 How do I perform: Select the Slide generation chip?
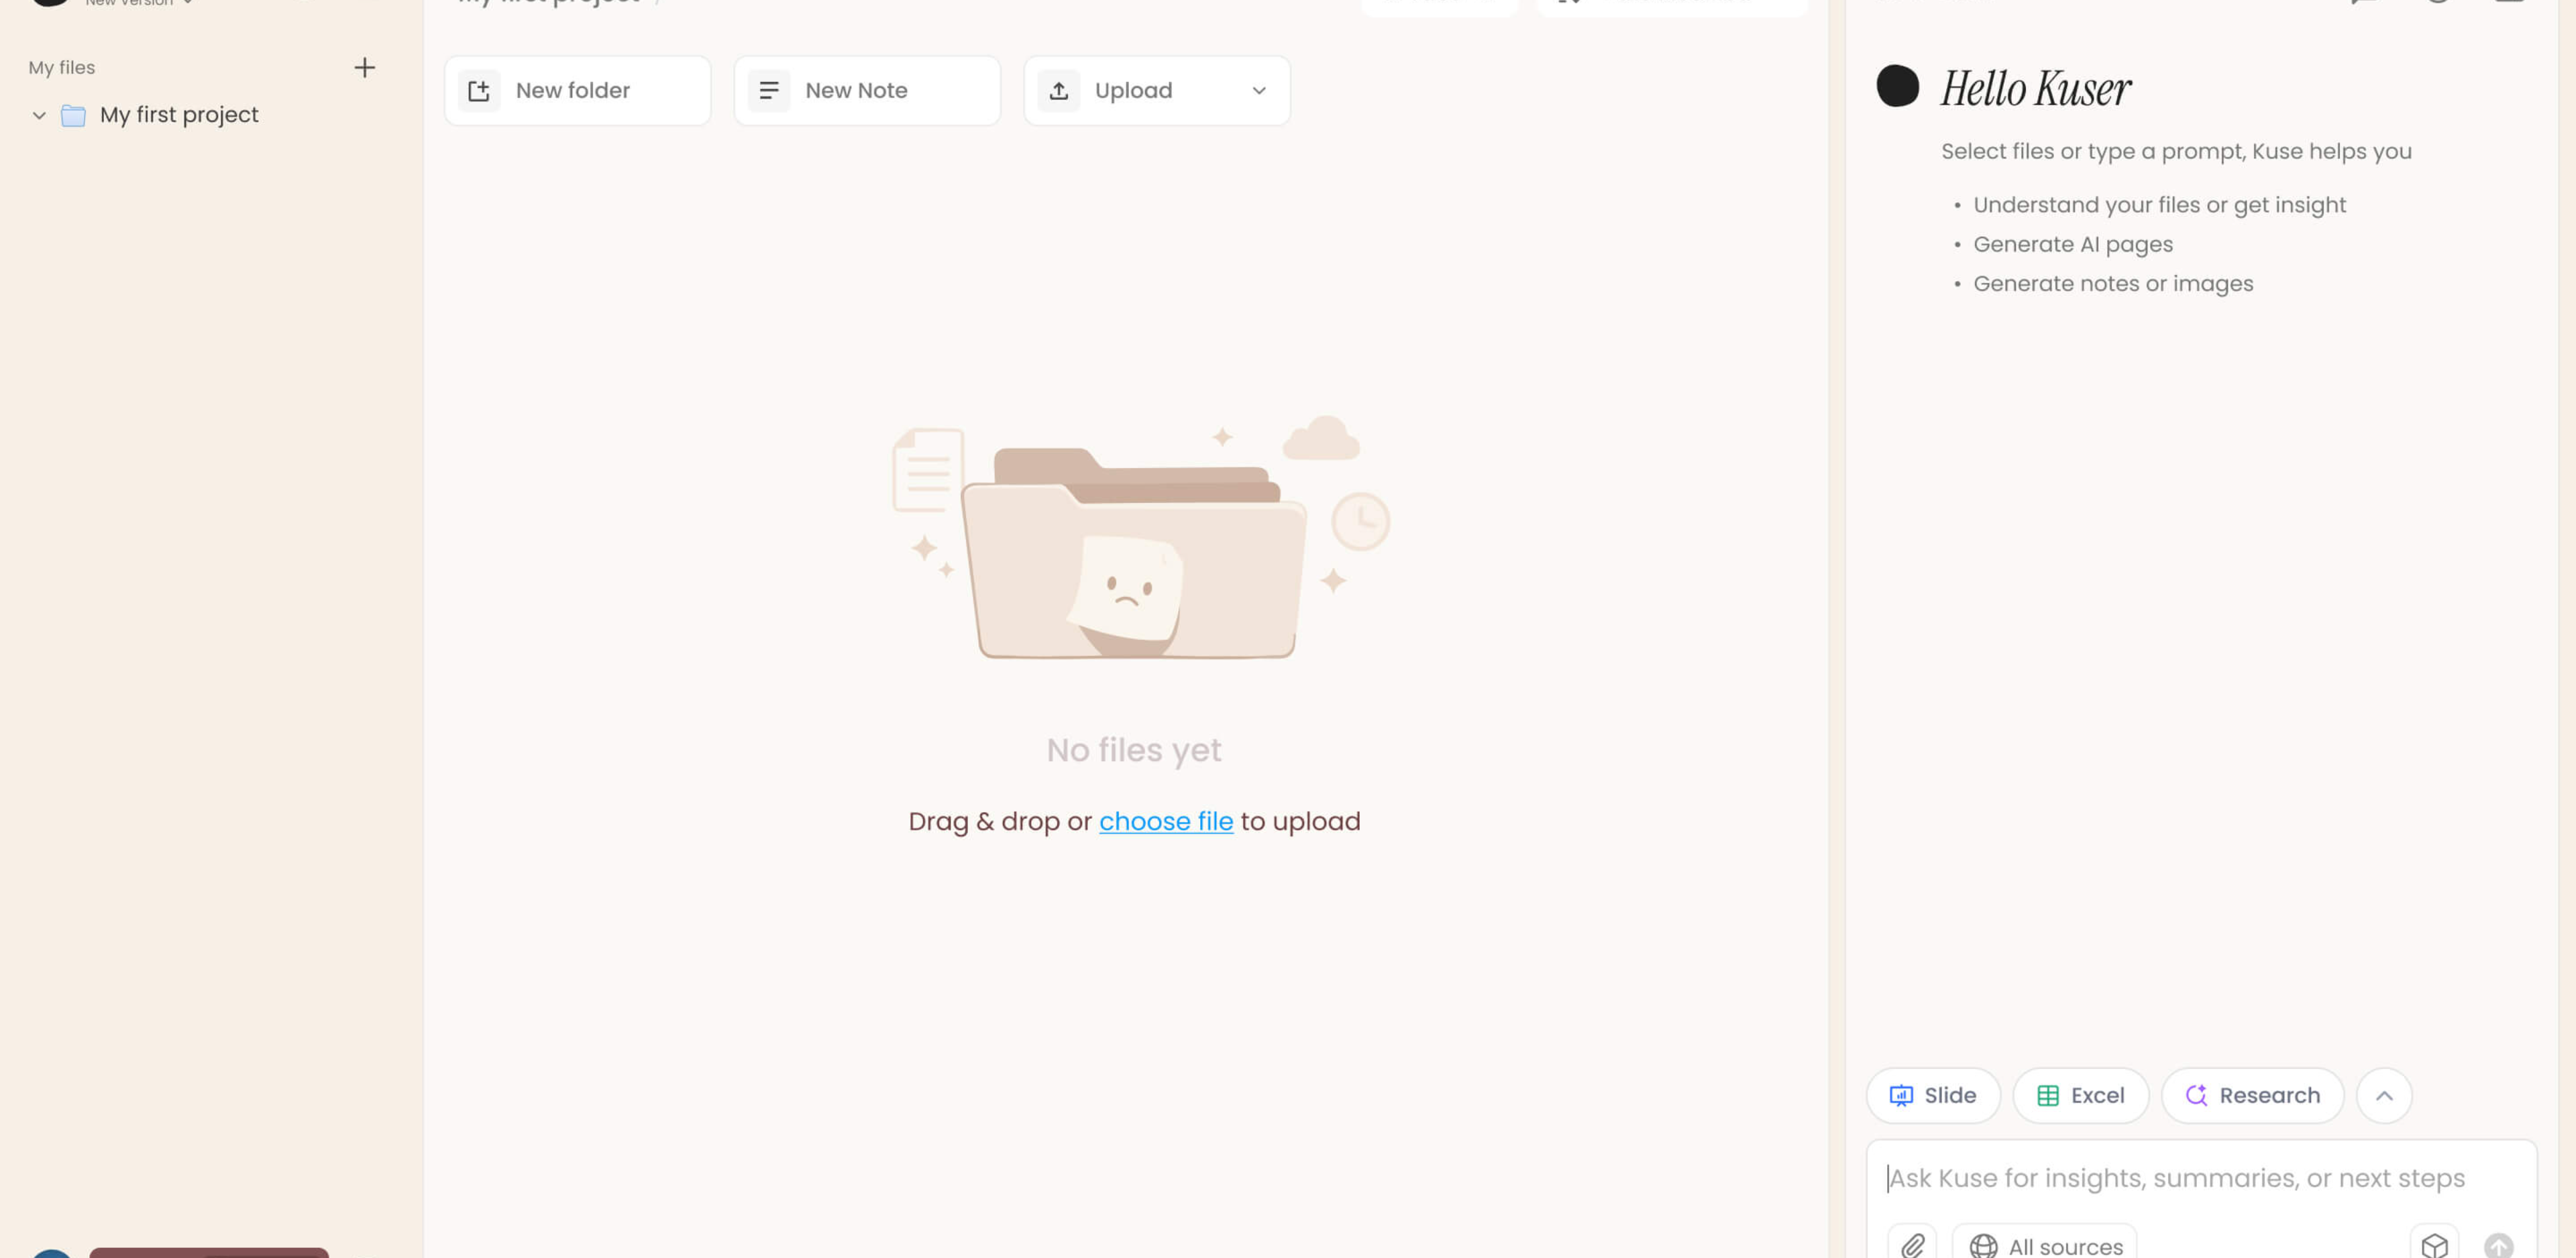[1932, 1095]
